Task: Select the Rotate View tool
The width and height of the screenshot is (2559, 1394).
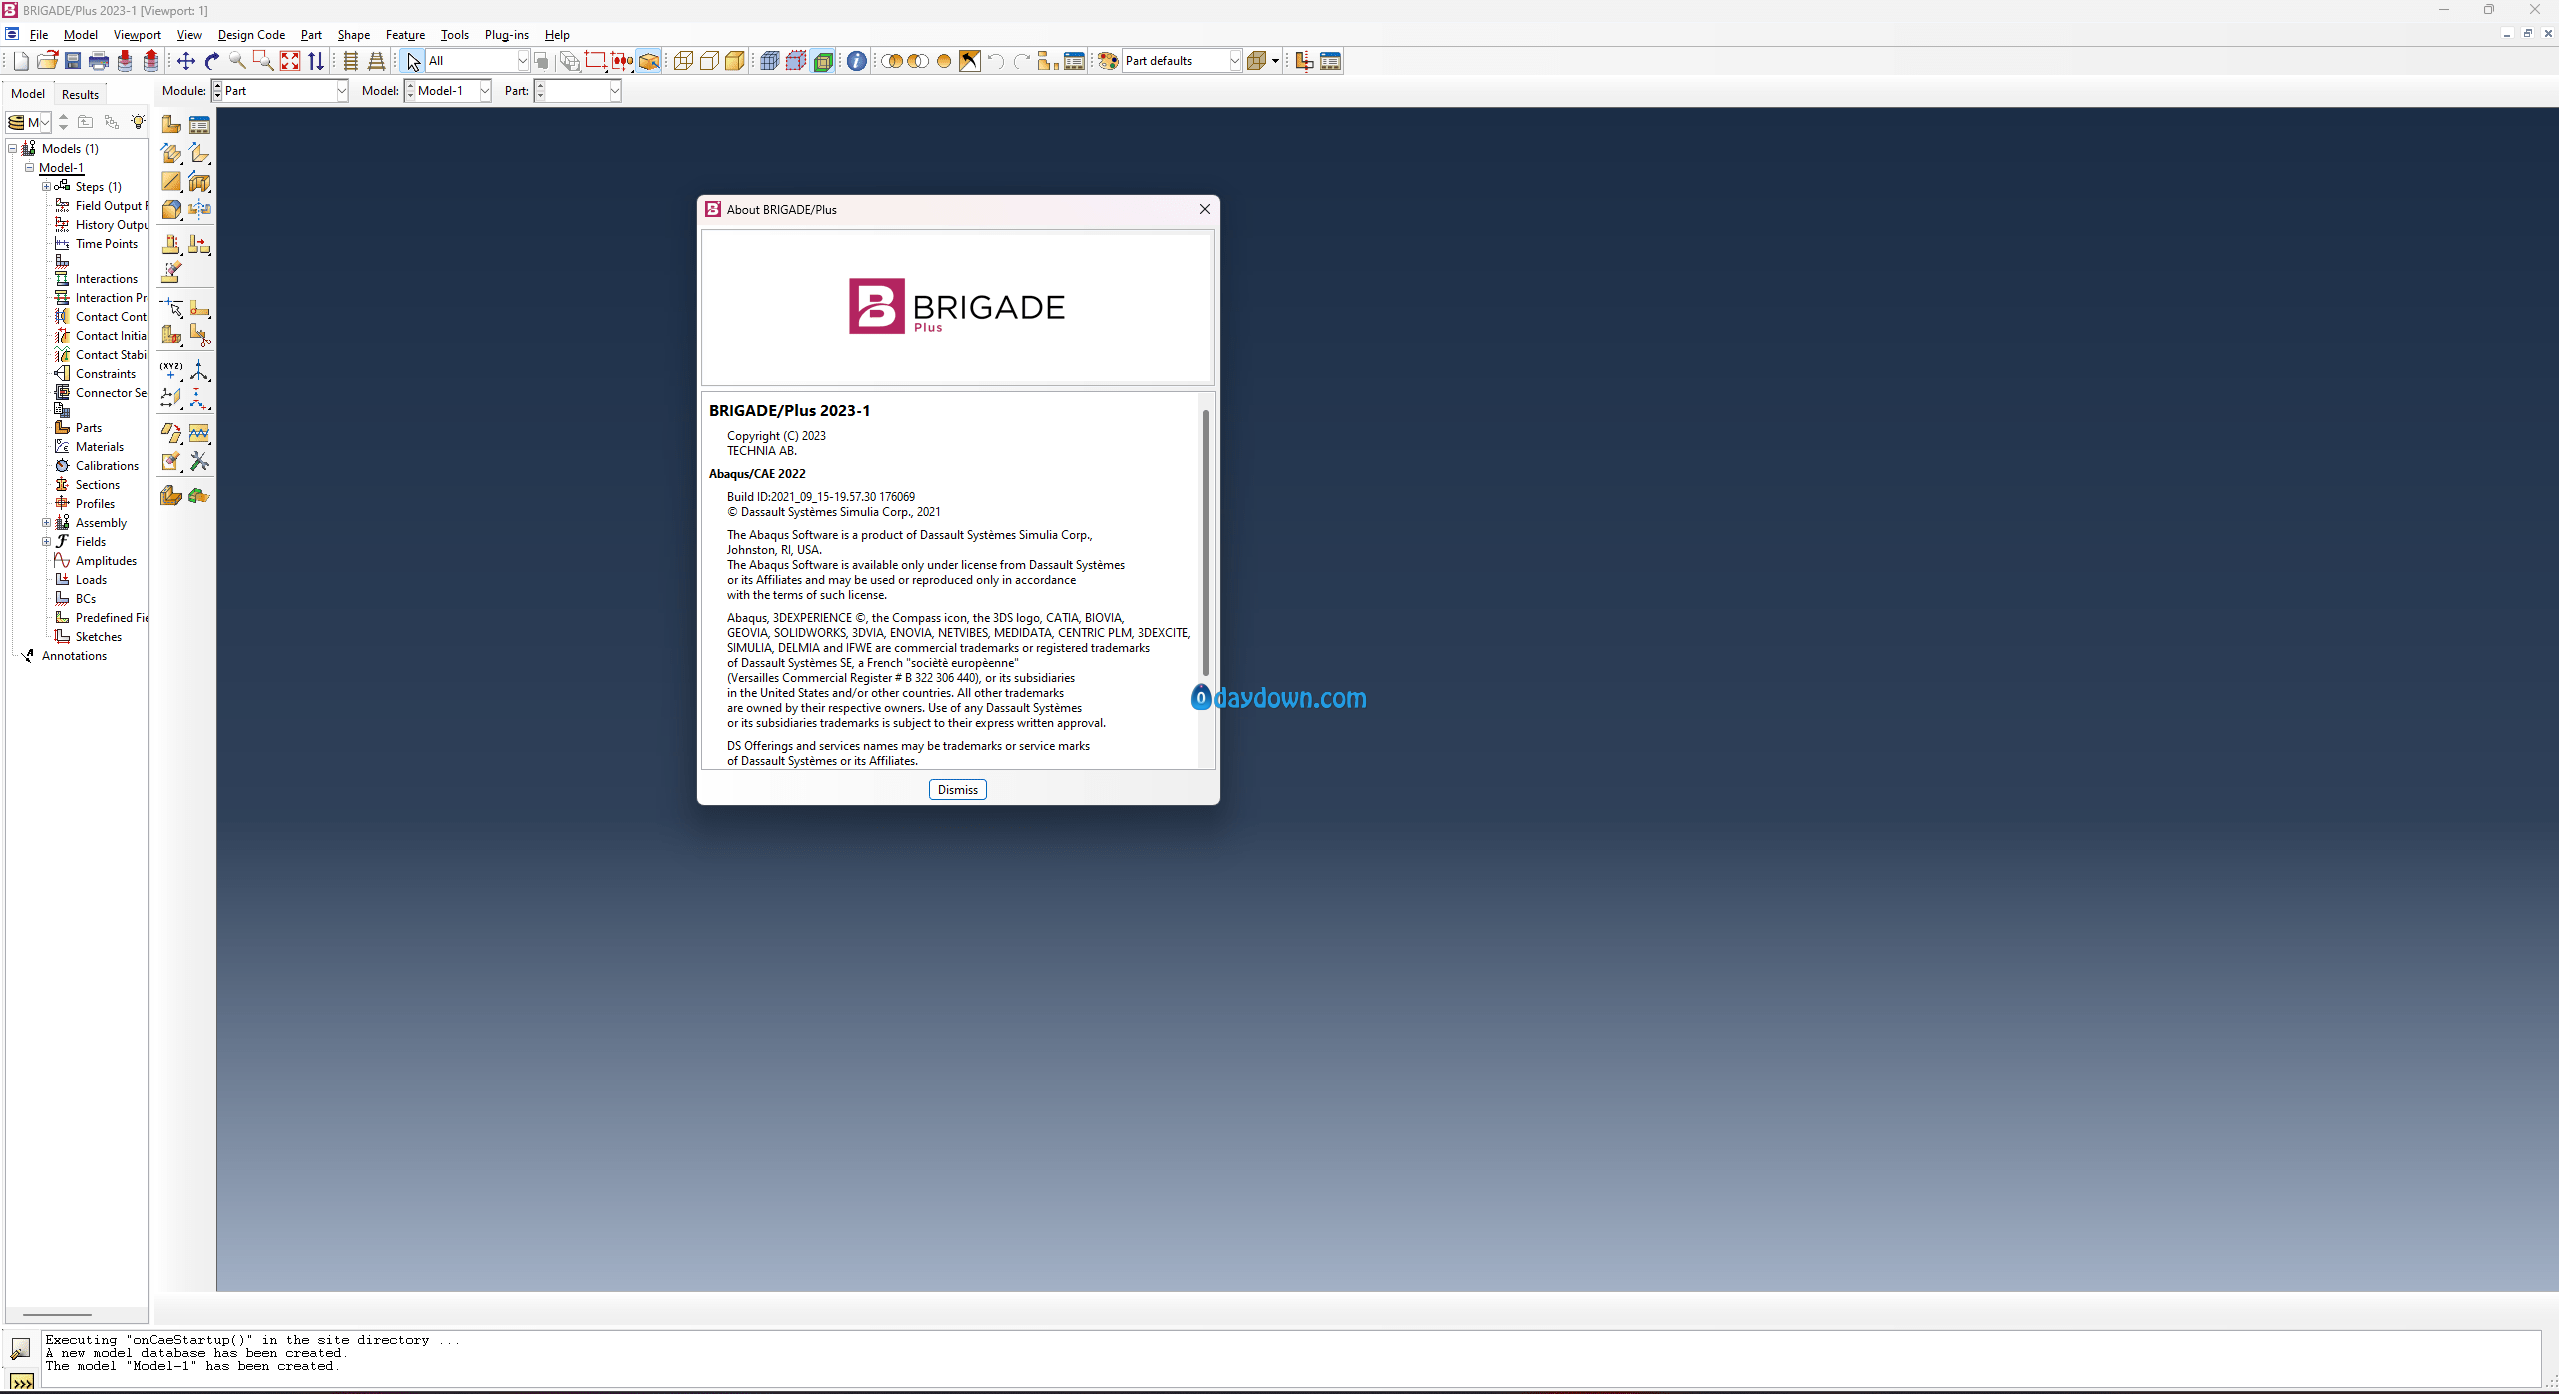Action: pos(212,61)
